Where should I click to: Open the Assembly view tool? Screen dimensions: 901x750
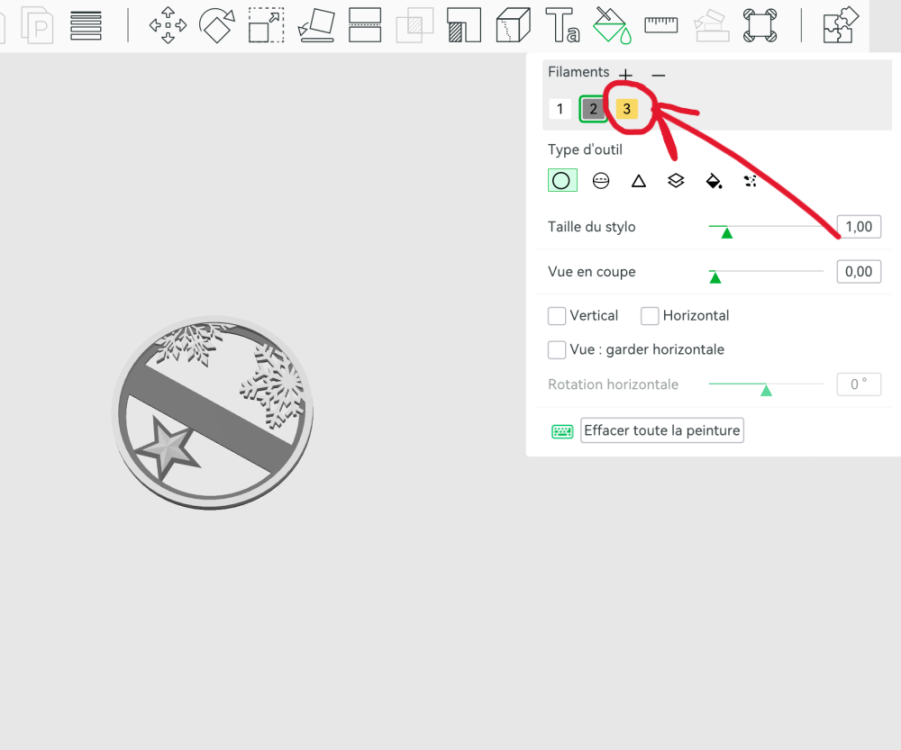760,25
